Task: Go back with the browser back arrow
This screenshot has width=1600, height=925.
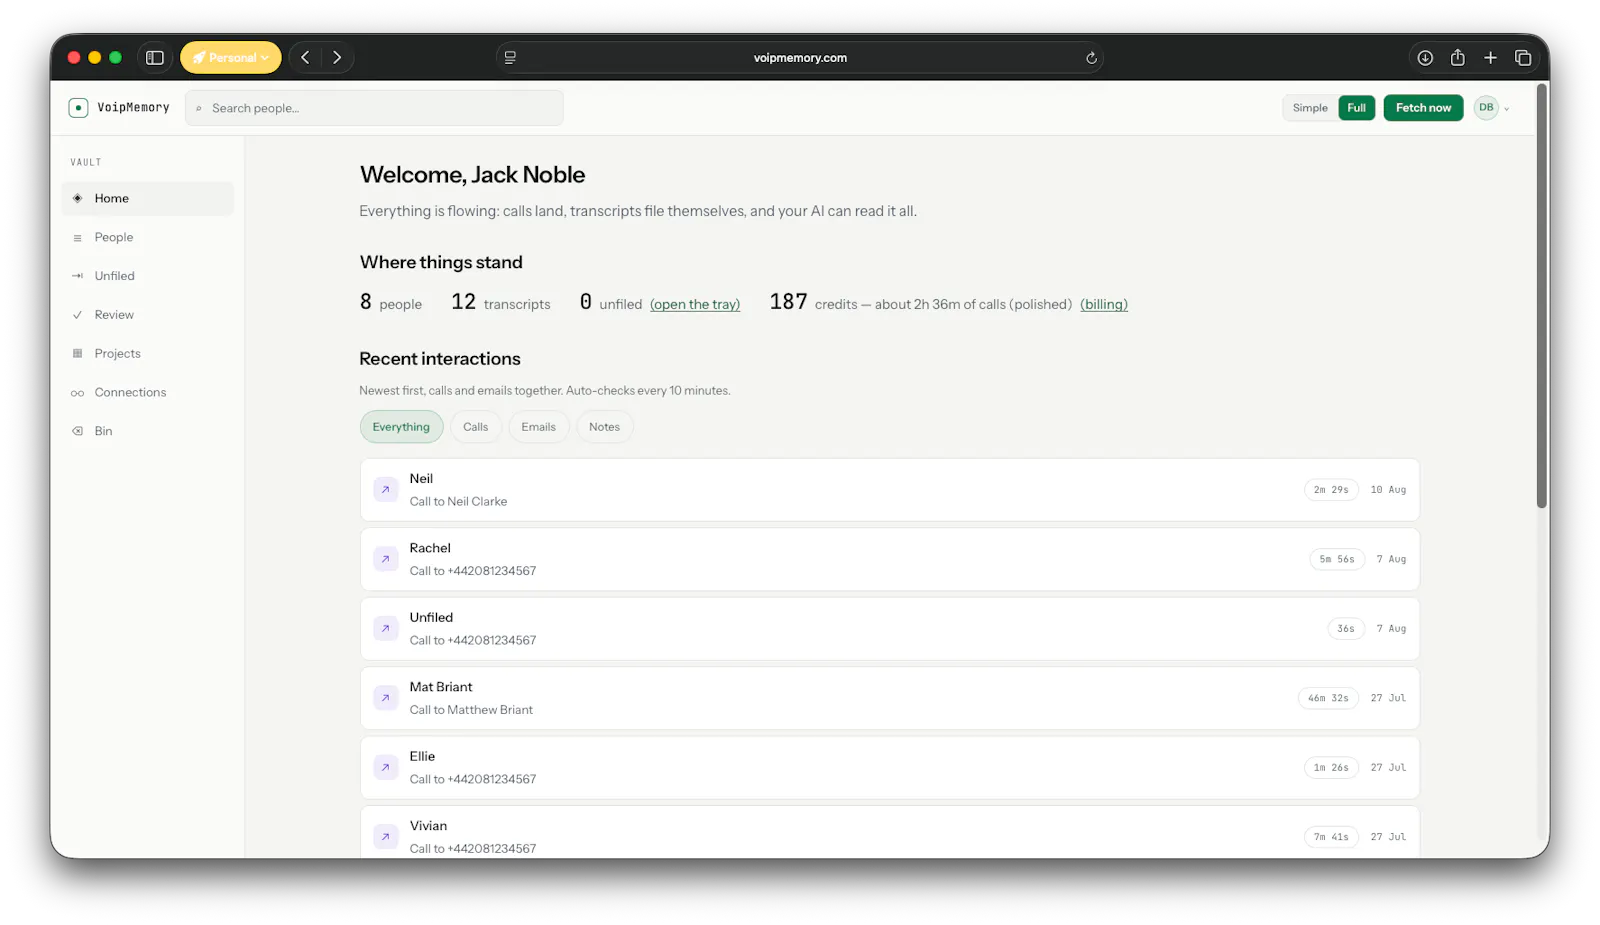Action: (305, 58)
